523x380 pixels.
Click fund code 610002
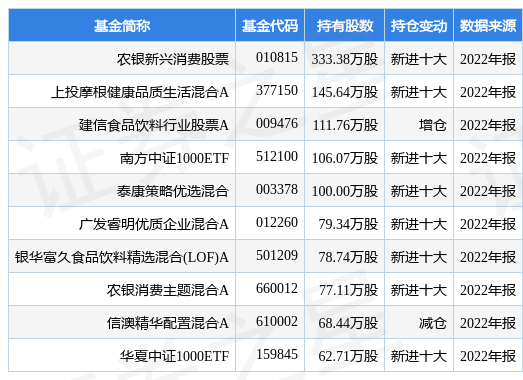coord(277,322)
